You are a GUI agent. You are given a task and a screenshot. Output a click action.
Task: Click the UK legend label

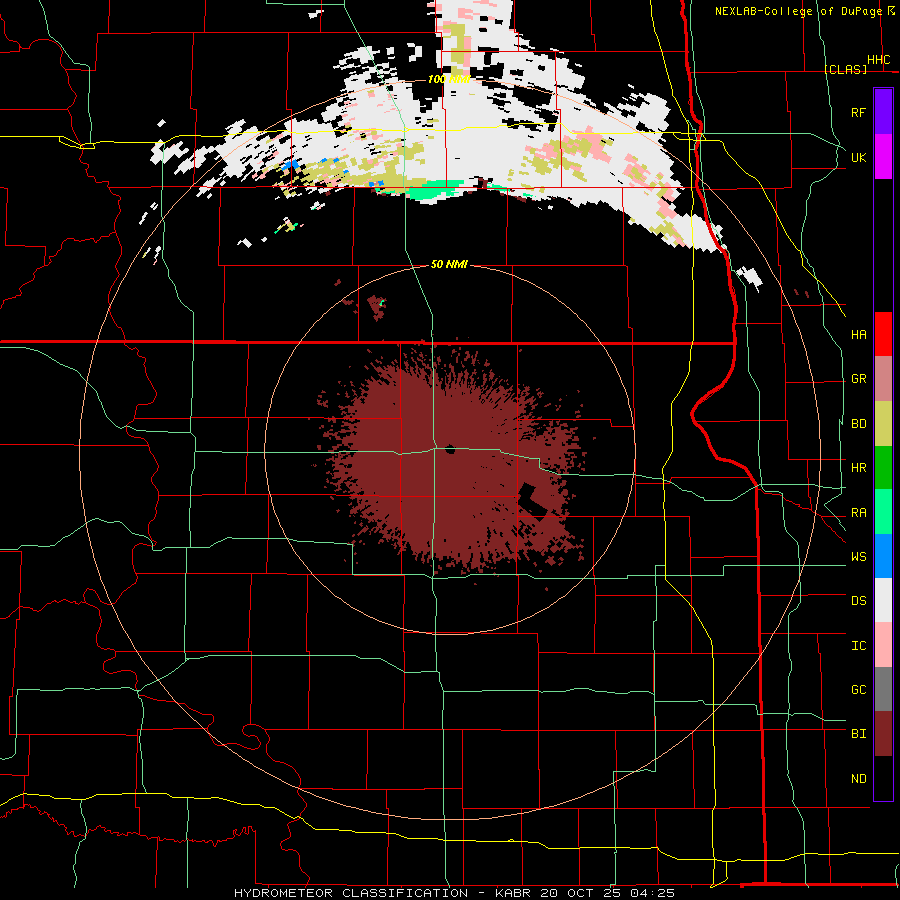(858, 157)
